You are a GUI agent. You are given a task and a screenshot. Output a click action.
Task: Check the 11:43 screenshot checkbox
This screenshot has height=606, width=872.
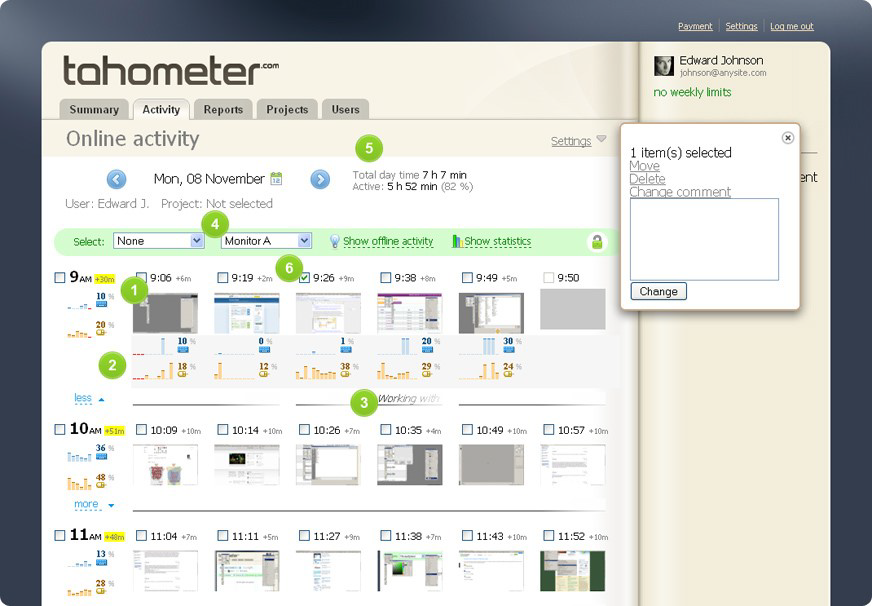[467, 535]
